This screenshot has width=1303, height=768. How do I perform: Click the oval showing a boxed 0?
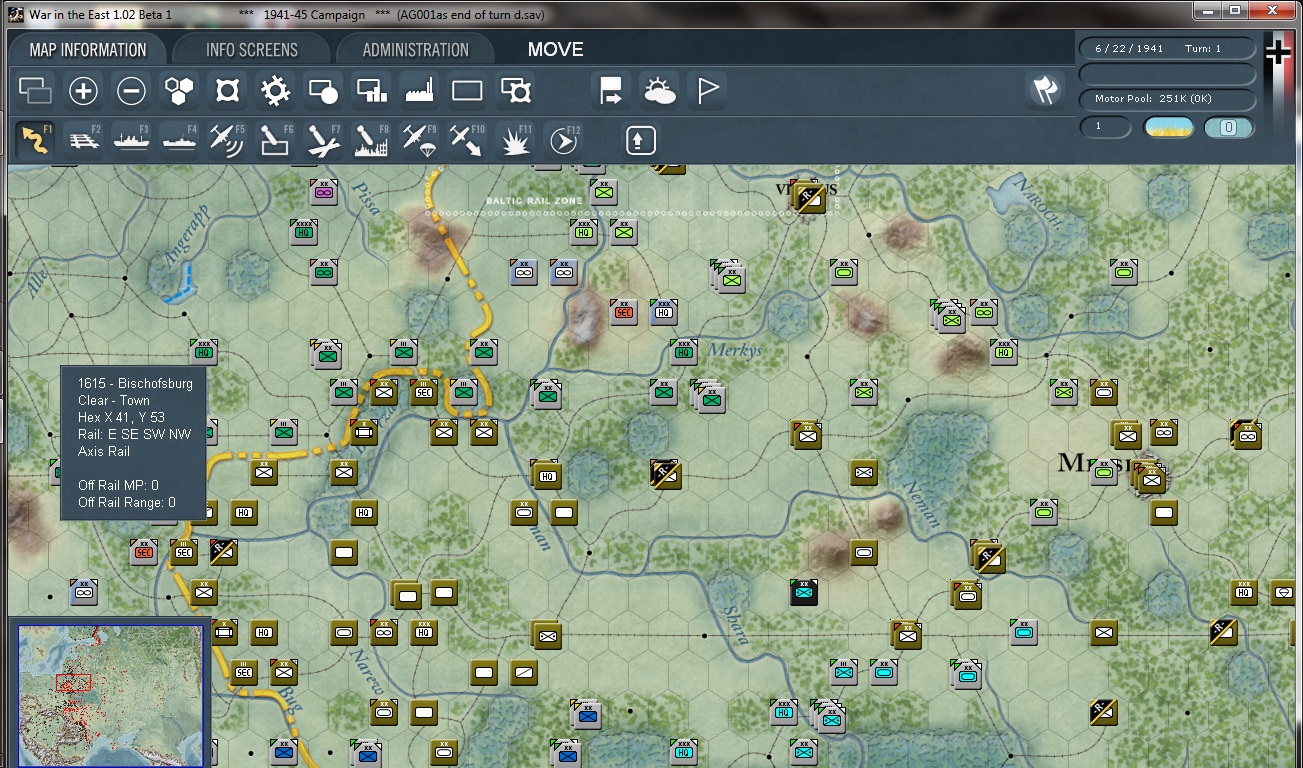point(1229,128)
